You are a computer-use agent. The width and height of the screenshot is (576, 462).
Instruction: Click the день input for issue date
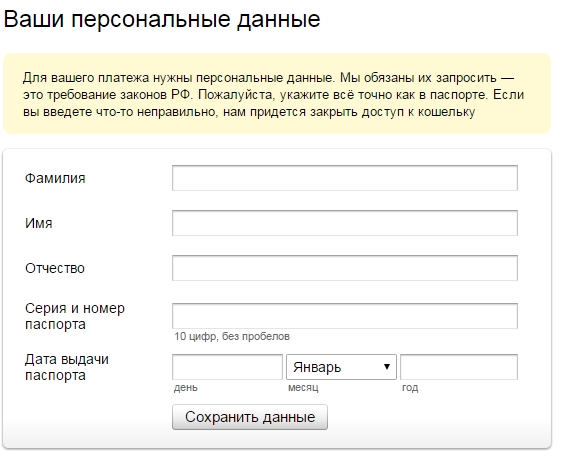click(x=227, y=367)
